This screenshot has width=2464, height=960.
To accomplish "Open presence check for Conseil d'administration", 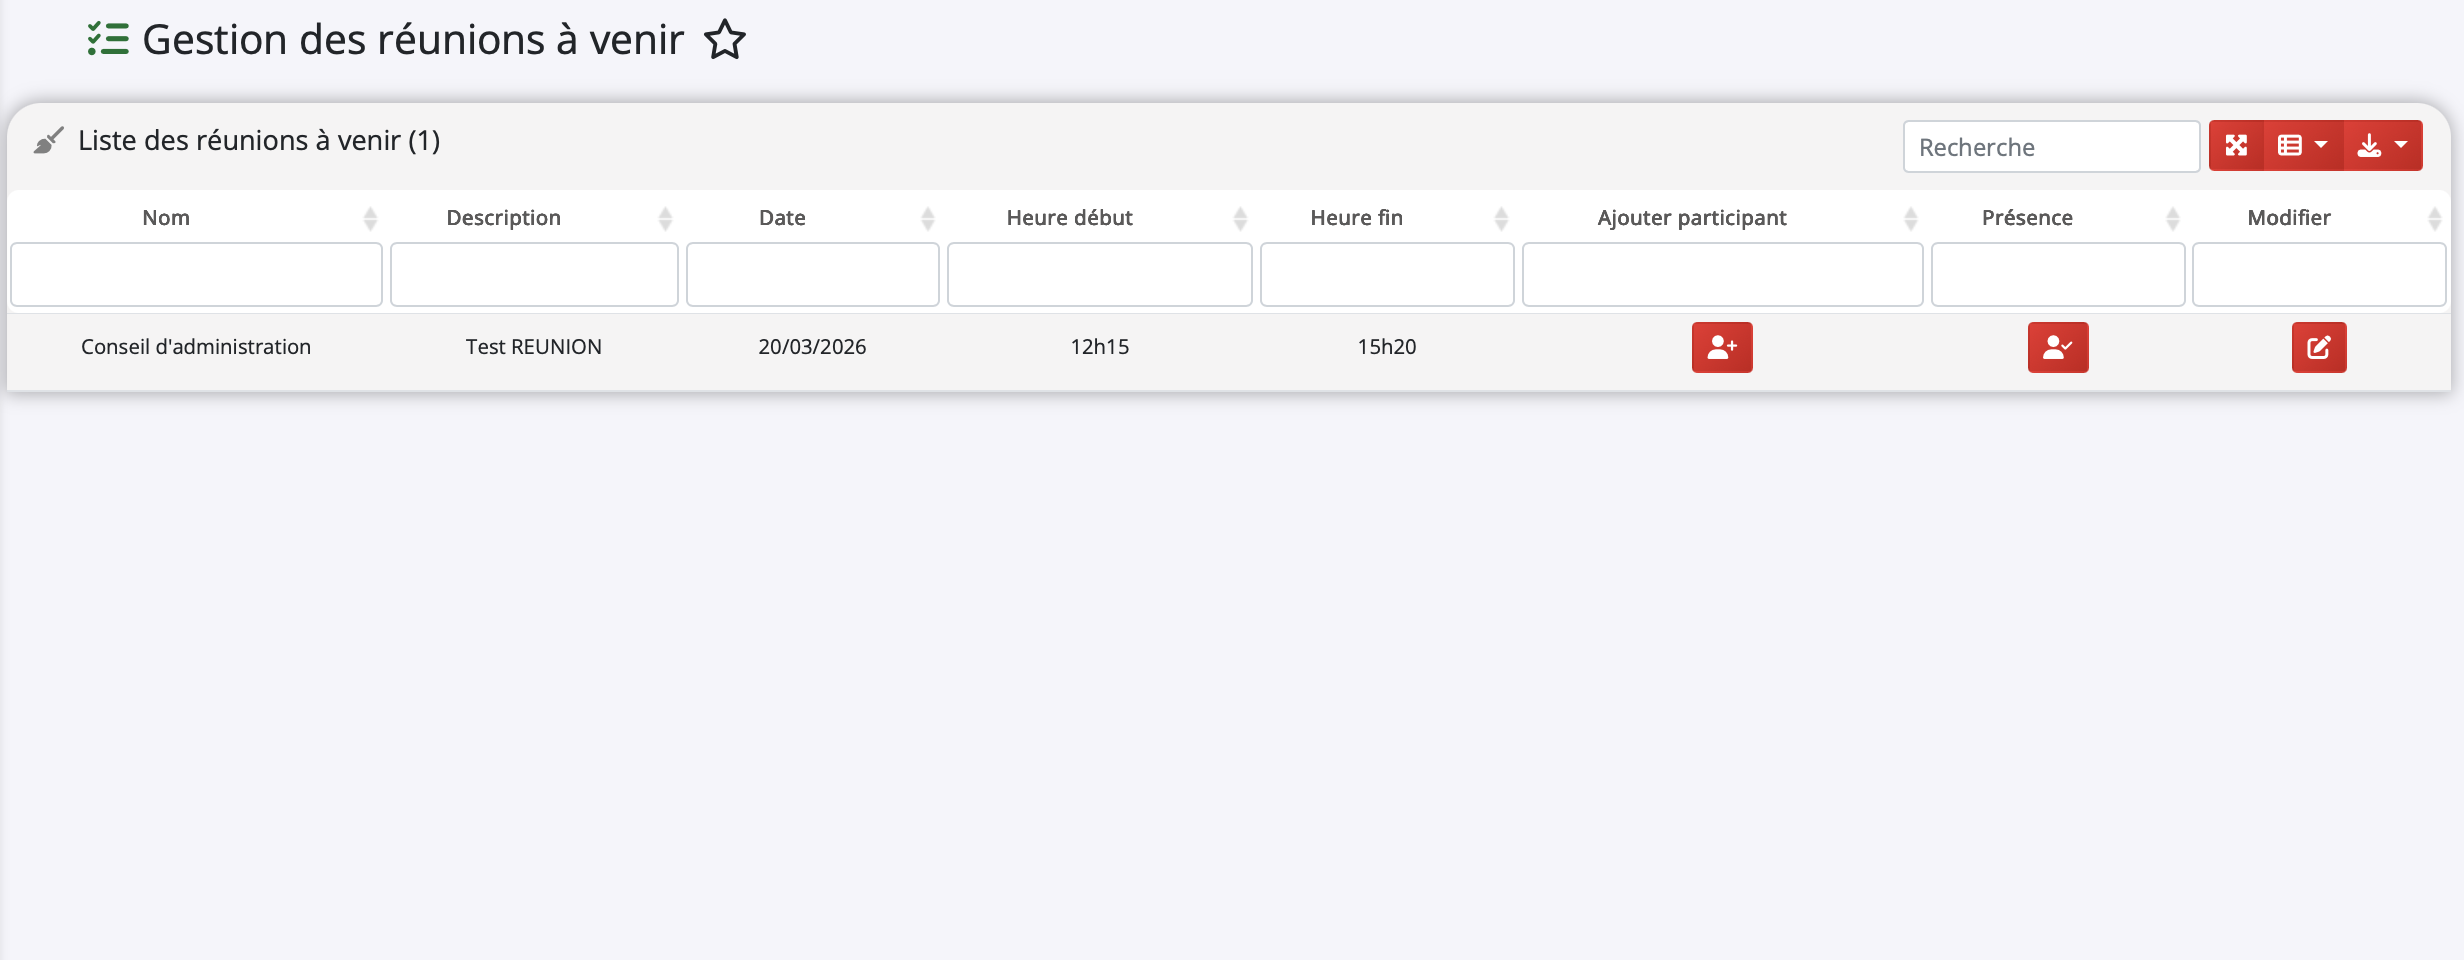I will (x=2057, y=347).
